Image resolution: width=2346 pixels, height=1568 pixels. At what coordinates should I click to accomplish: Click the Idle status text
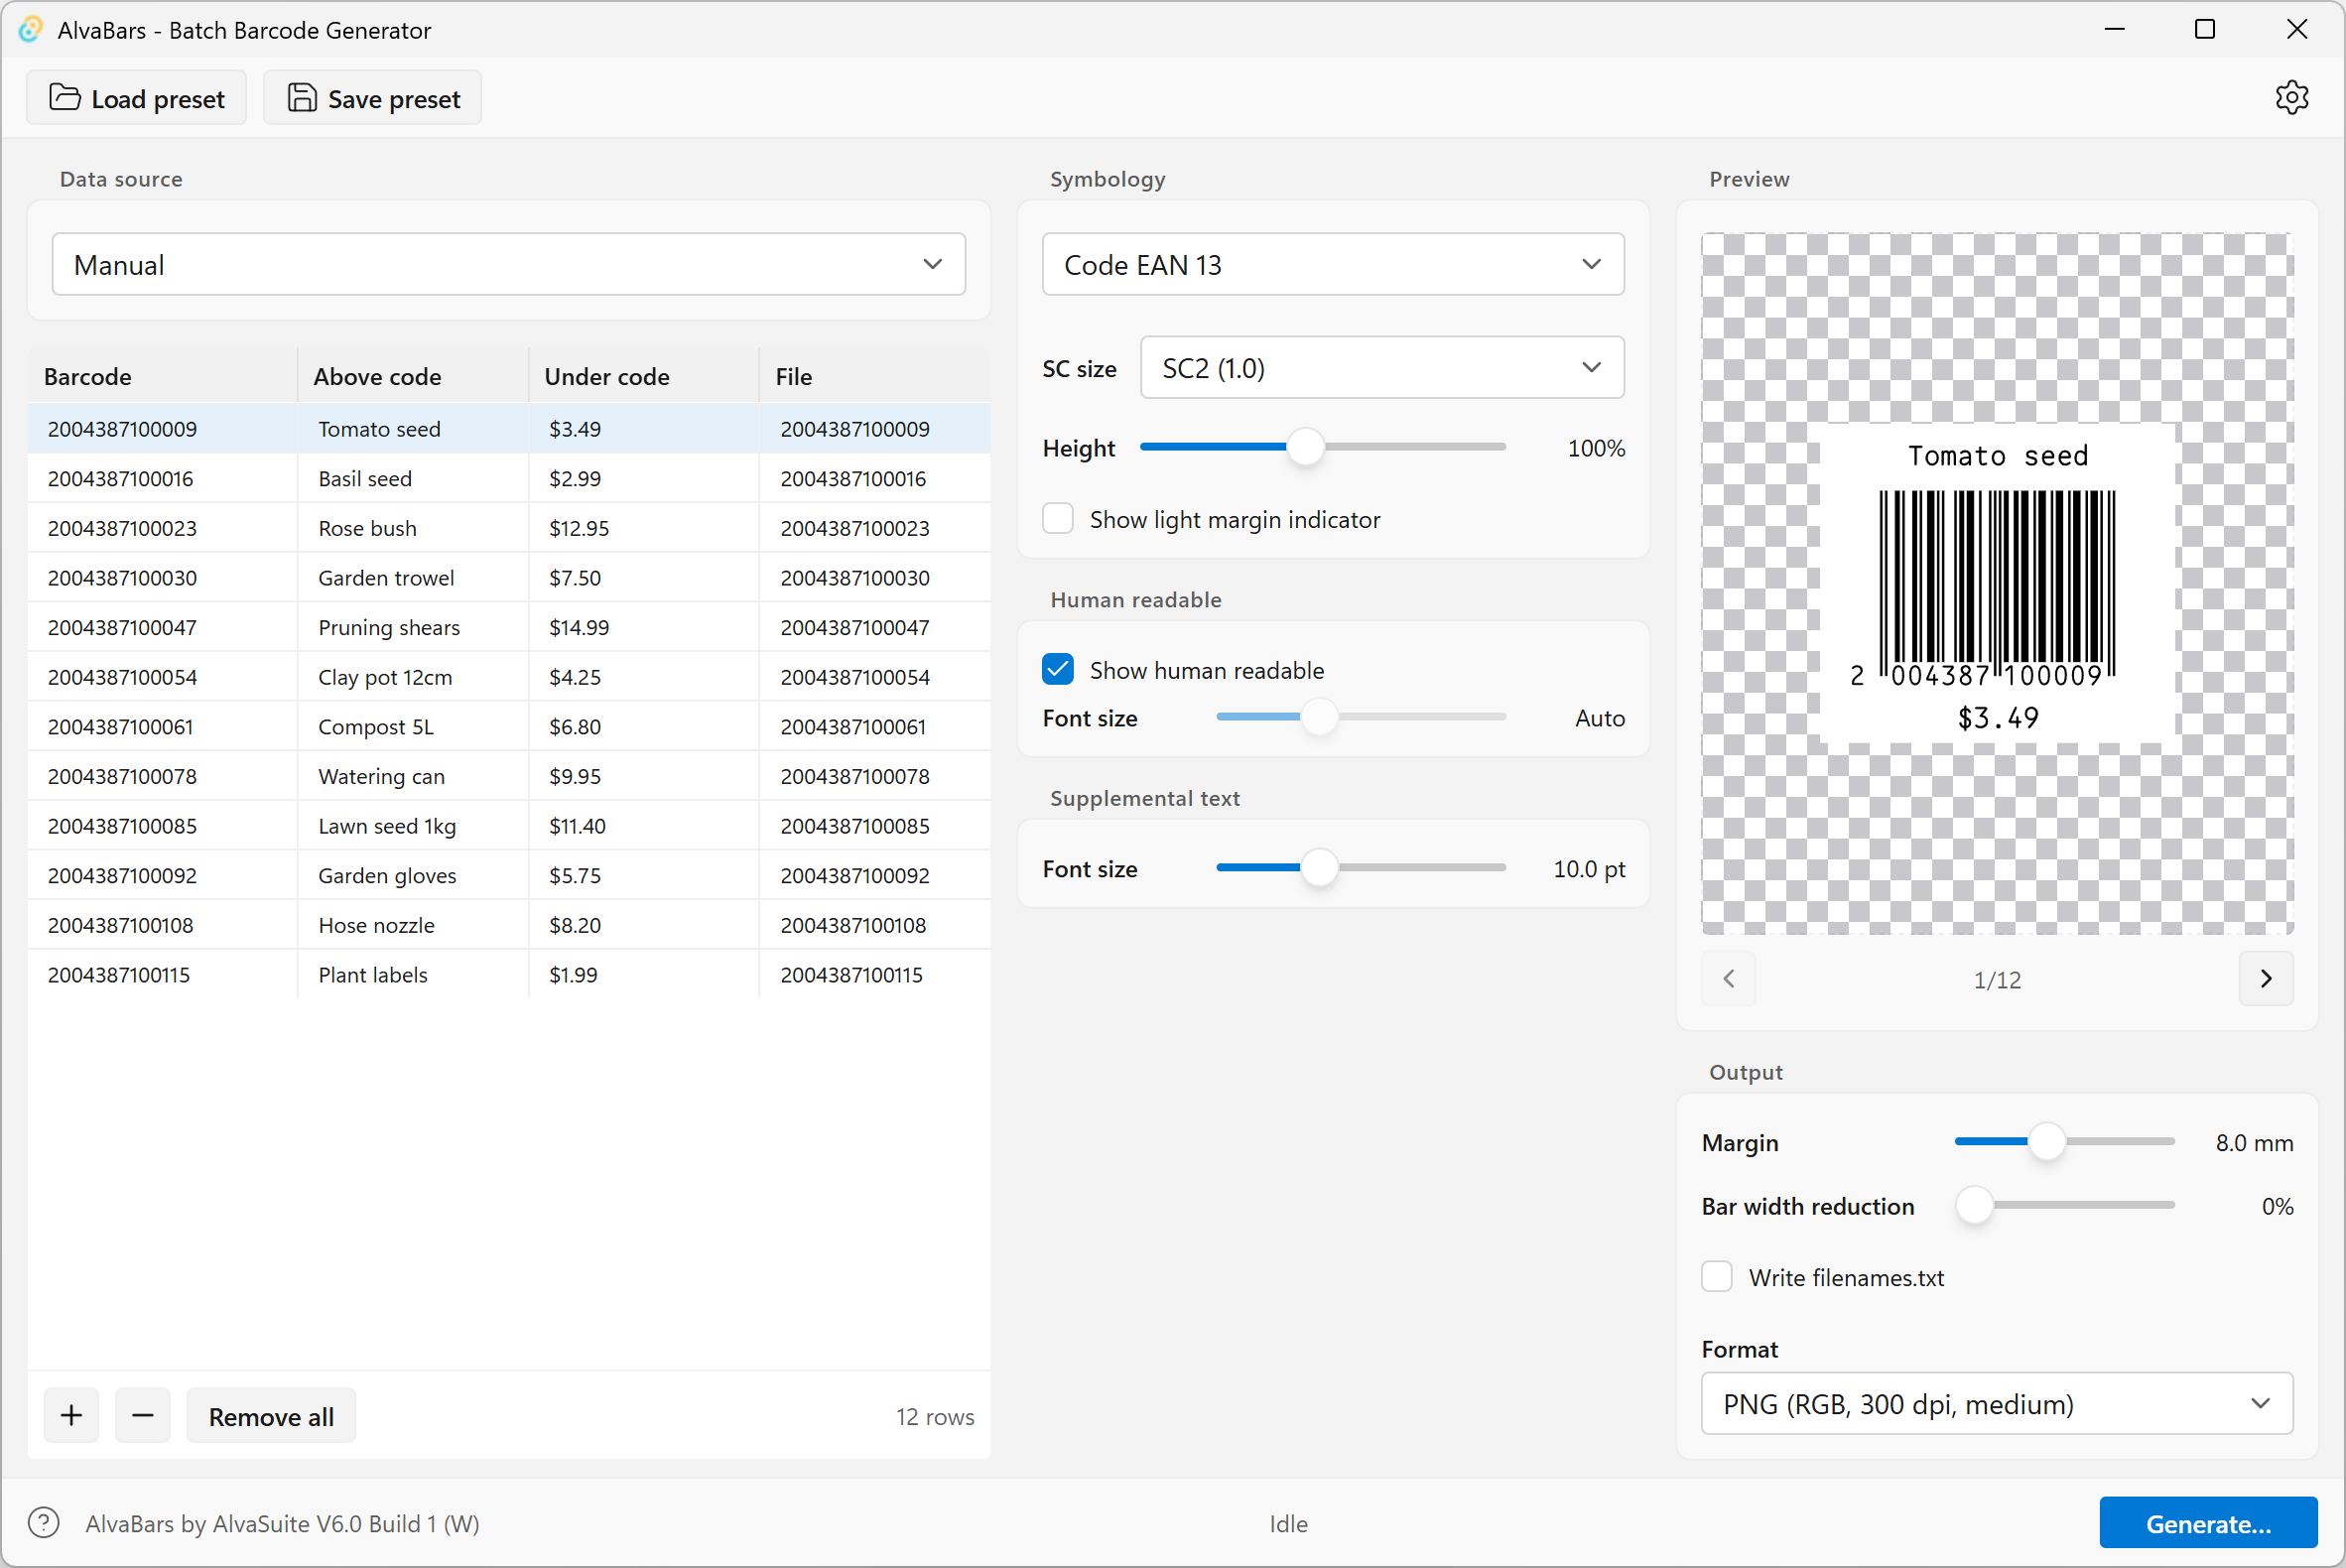[x=1288, y=1523]
